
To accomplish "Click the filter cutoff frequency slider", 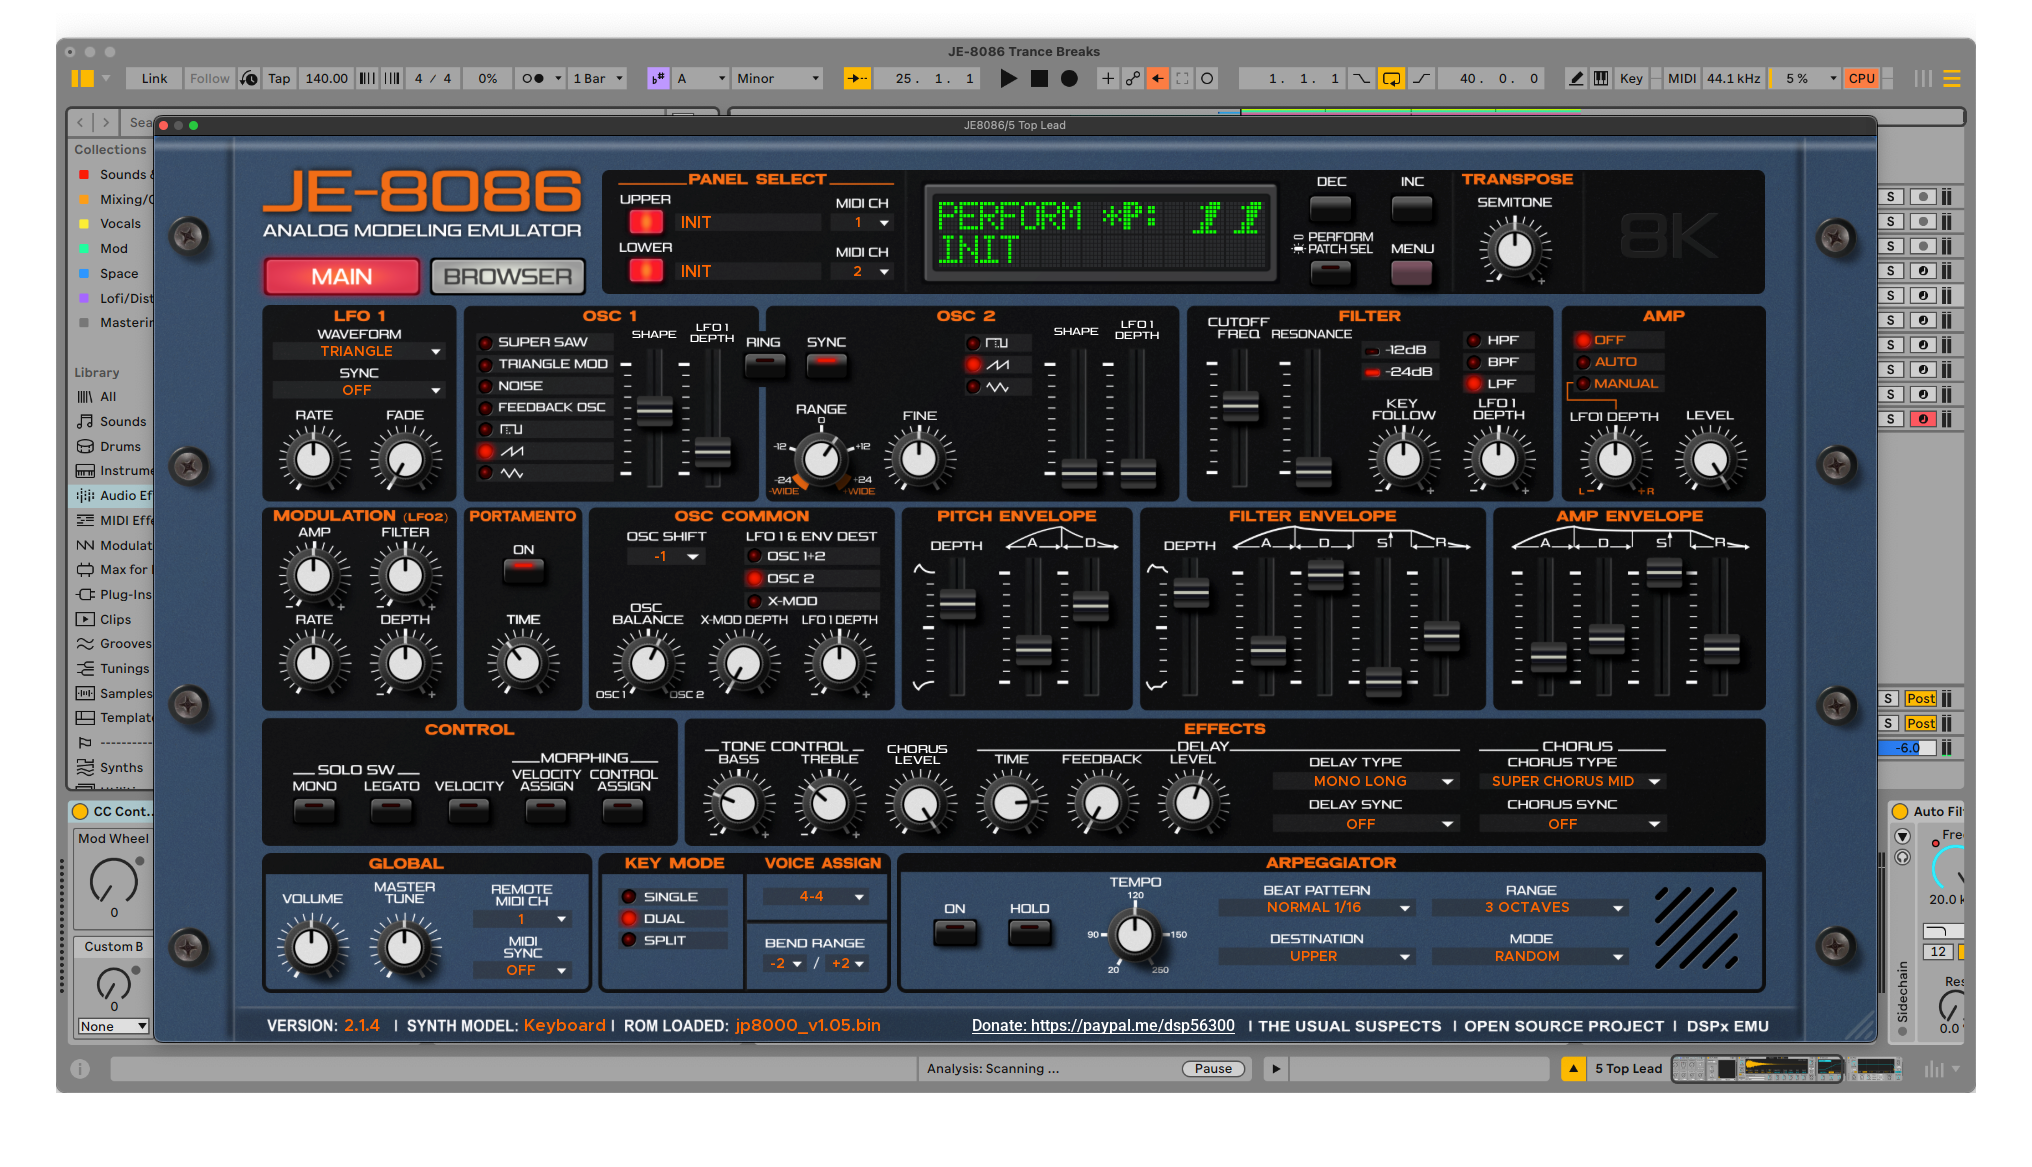I will [x=1240, y=406].
